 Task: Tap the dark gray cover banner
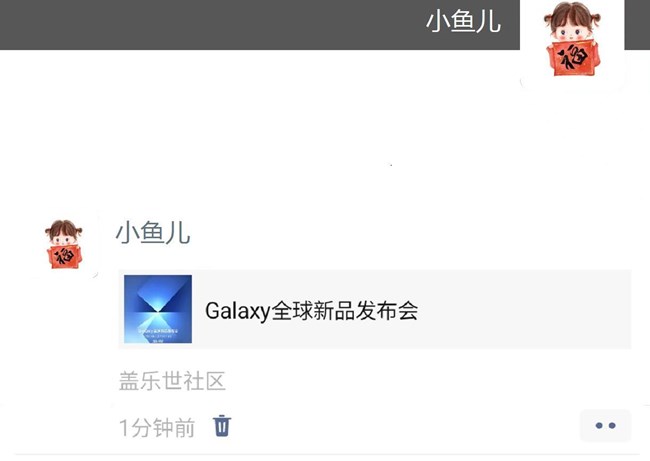pyautogui.click(x=260, y=25)
